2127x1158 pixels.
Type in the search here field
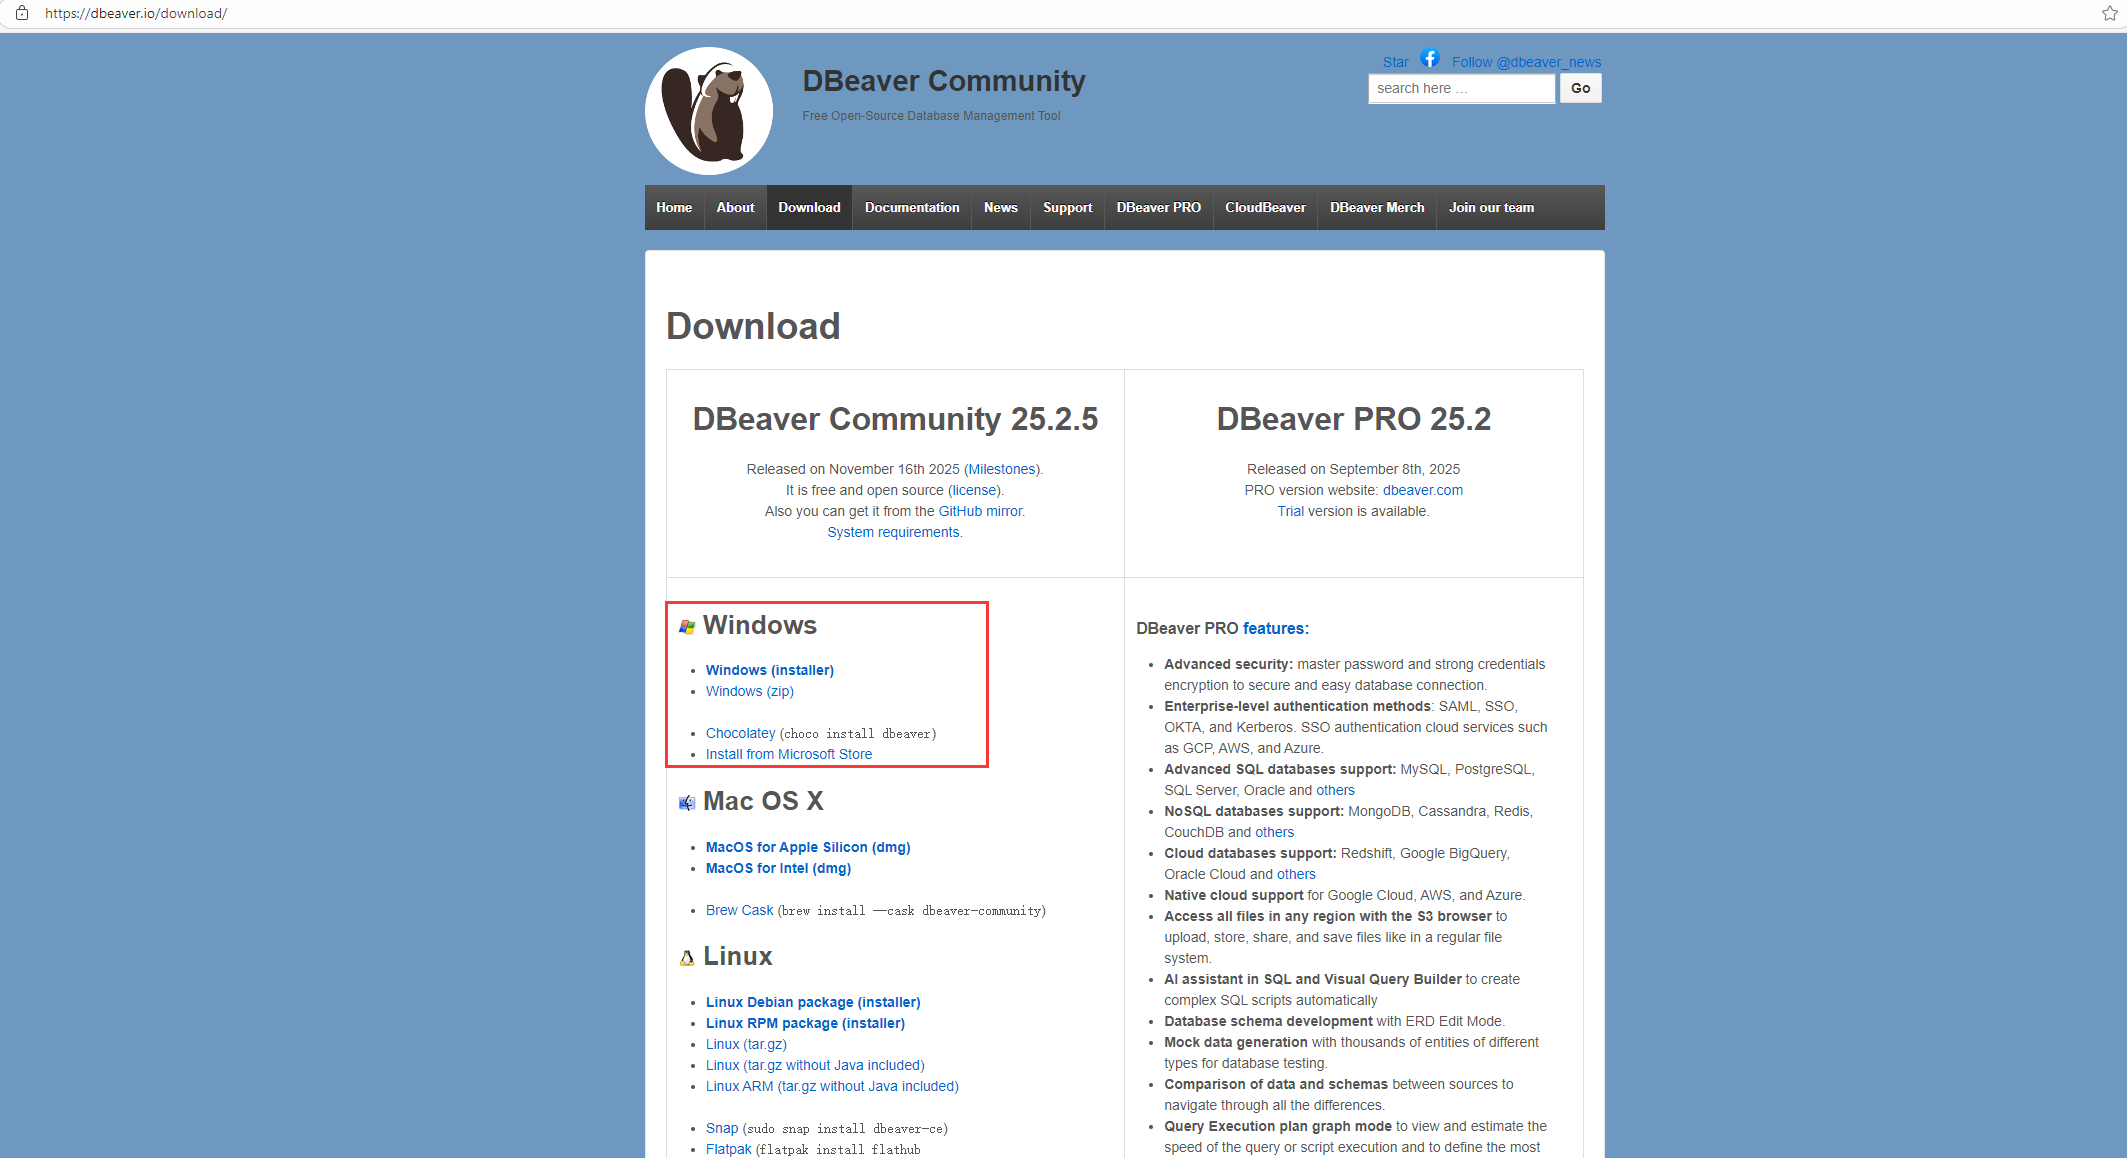coord(1460,88)
